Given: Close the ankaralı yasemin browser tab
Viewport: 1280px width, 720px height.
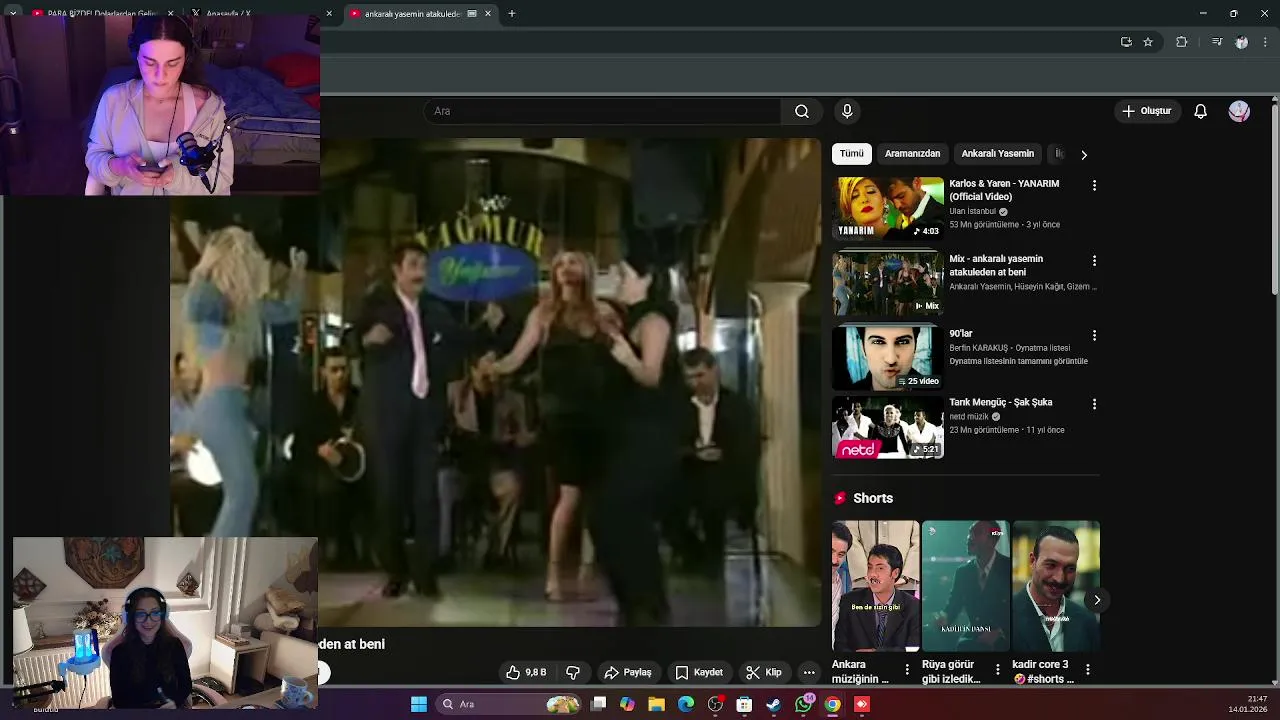Looking at the screenshot, I should [488, 14].
